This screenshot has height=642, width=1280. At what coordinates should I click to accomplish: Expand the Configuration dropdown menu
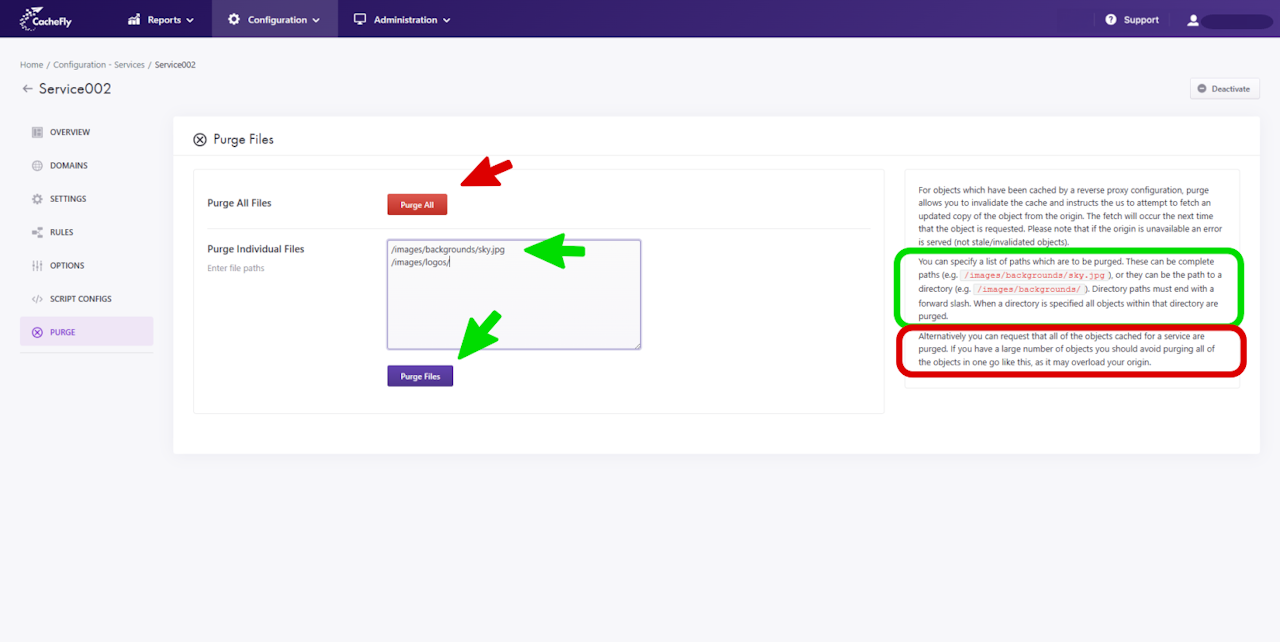(274, 19)
